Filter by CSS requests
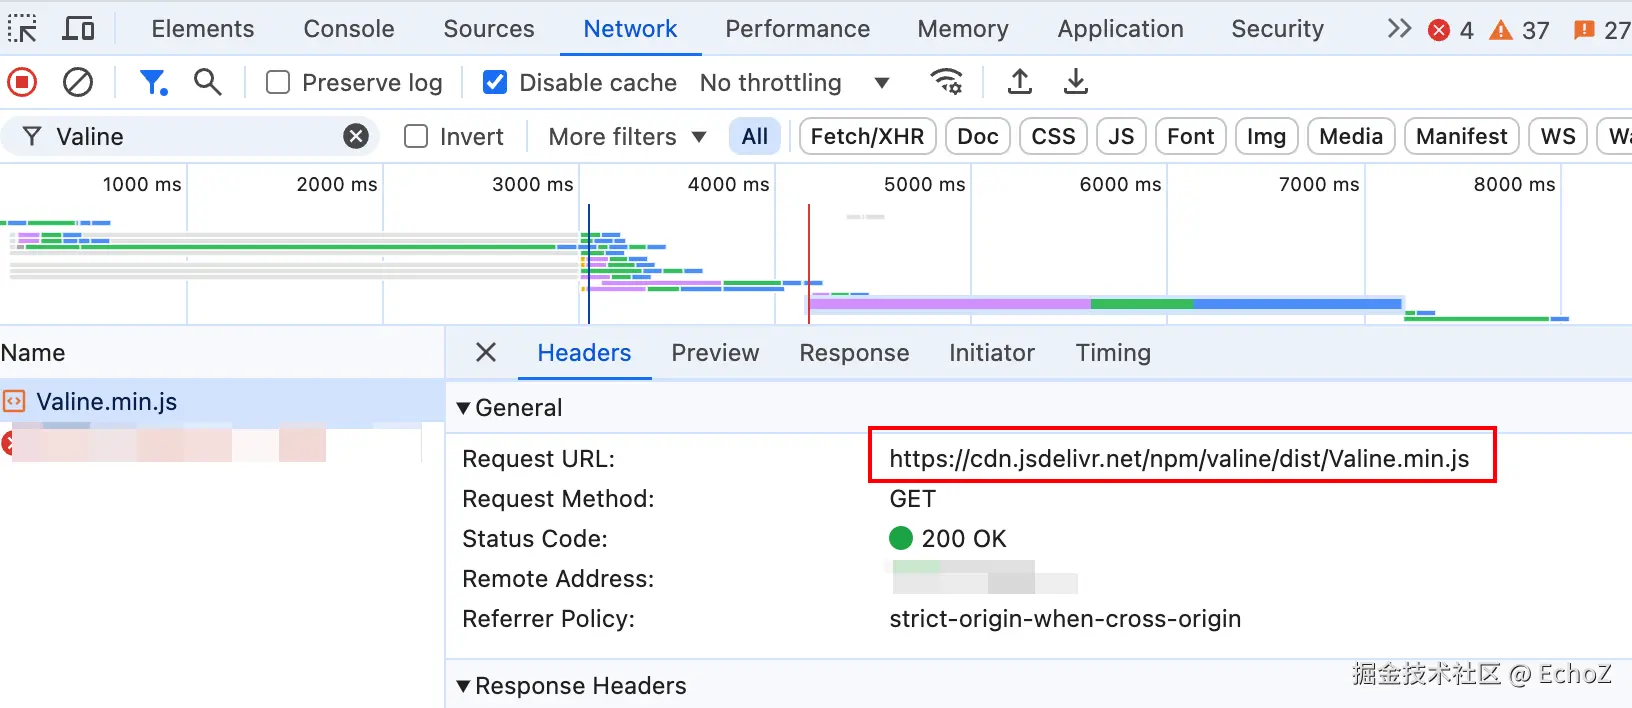Image resolution: width=1632 pixels, height=708 pixels. [1053, 136]
